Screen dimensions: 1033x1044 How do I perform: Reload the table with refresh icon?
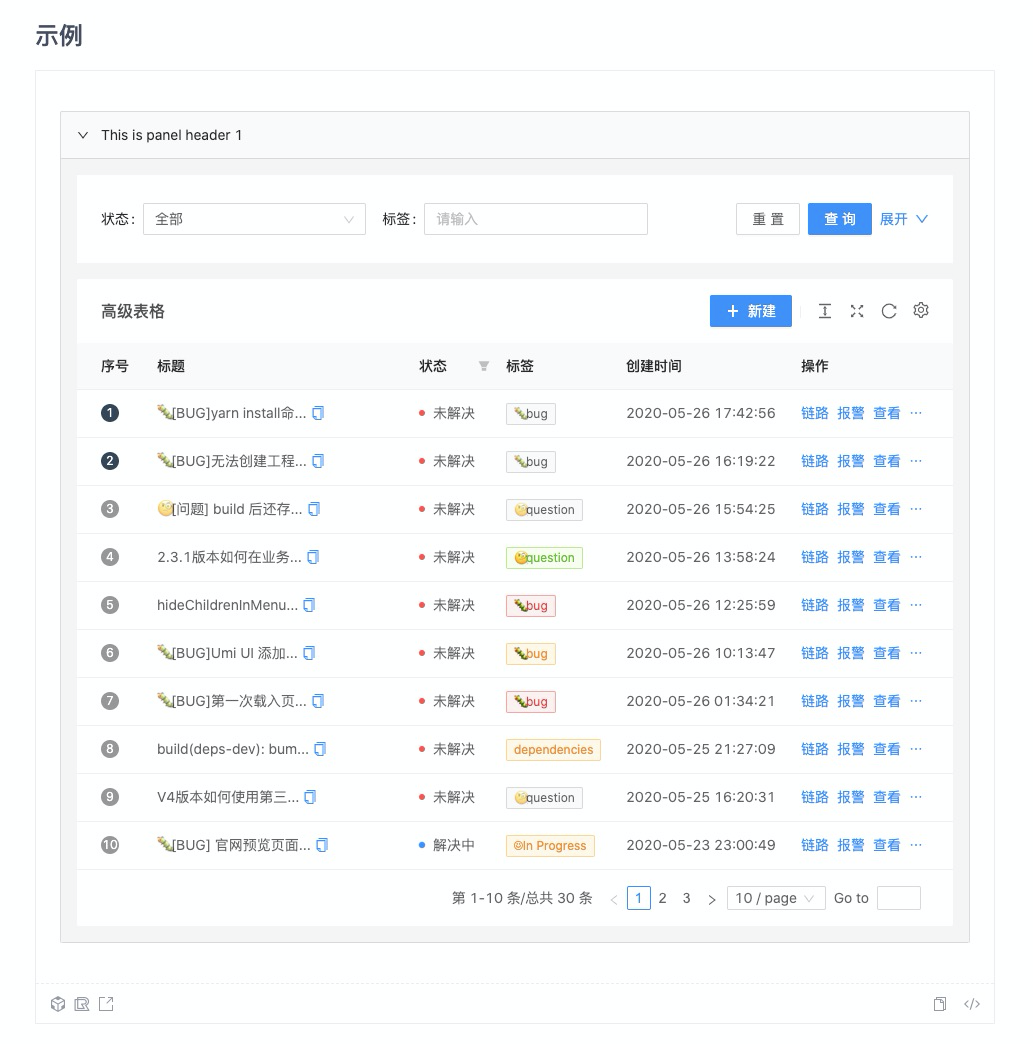pos(888,311)
